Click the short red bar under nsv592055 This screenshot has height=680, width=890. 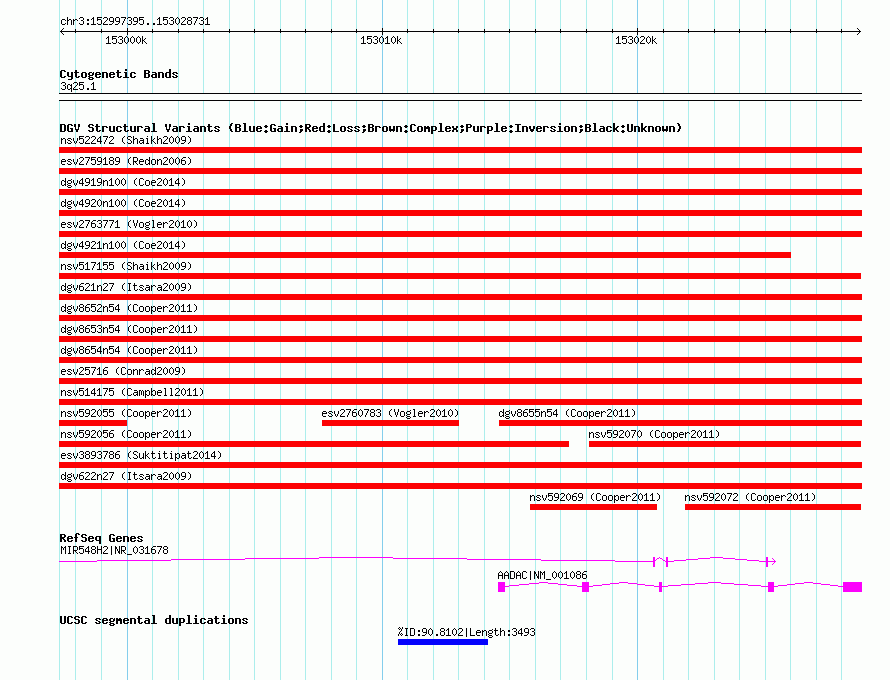93,423
